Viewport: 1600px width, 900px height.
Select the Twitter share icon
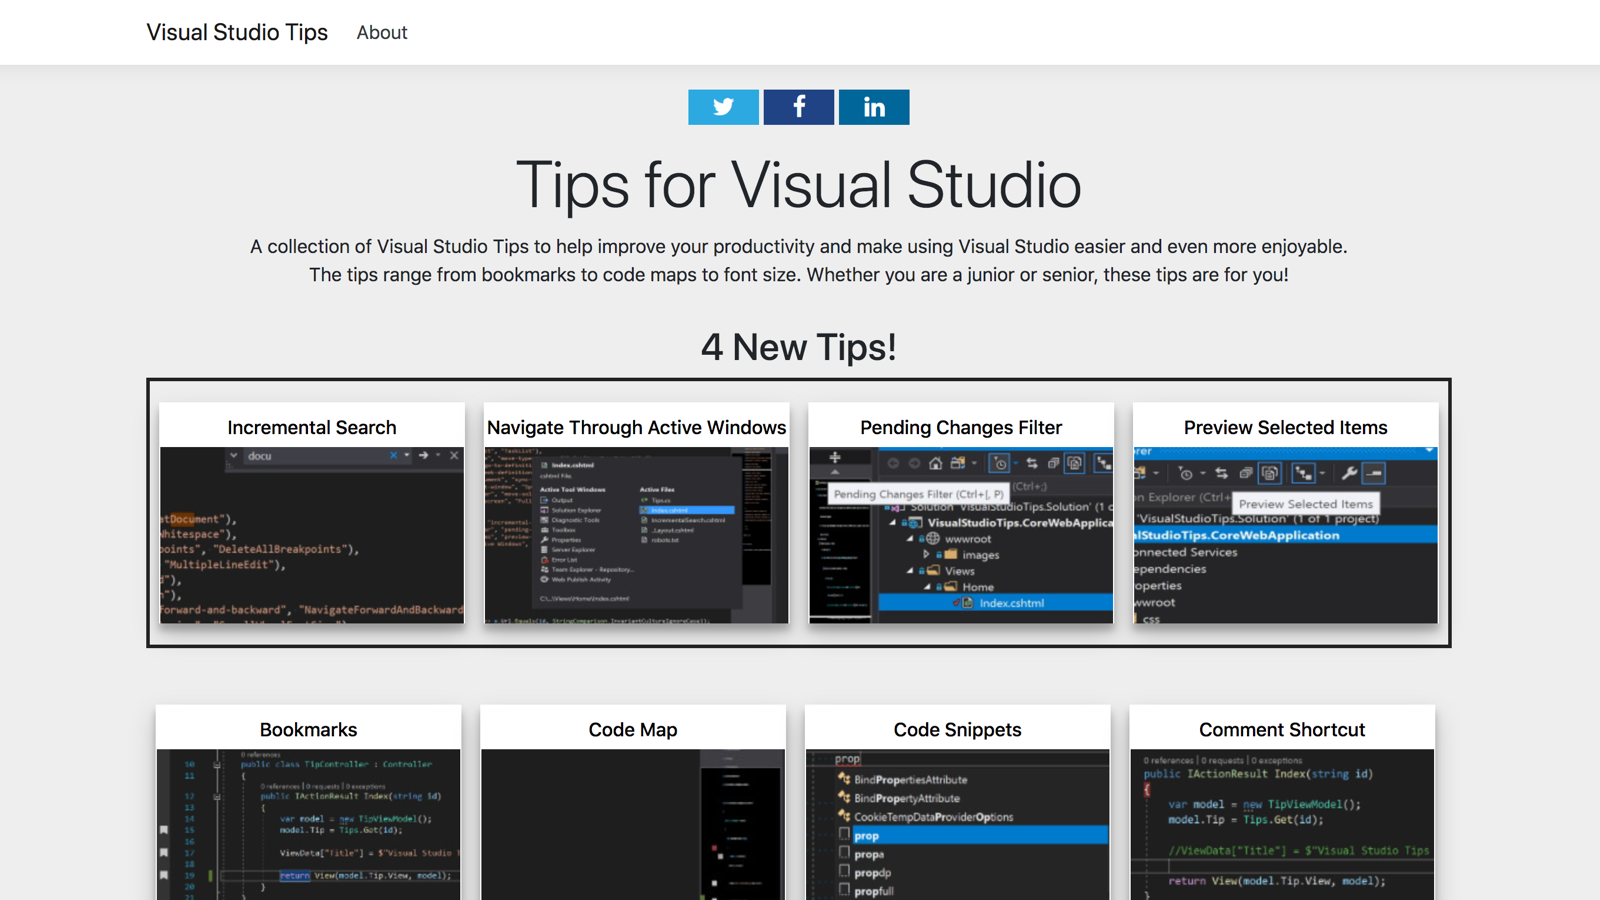point(723,107)
